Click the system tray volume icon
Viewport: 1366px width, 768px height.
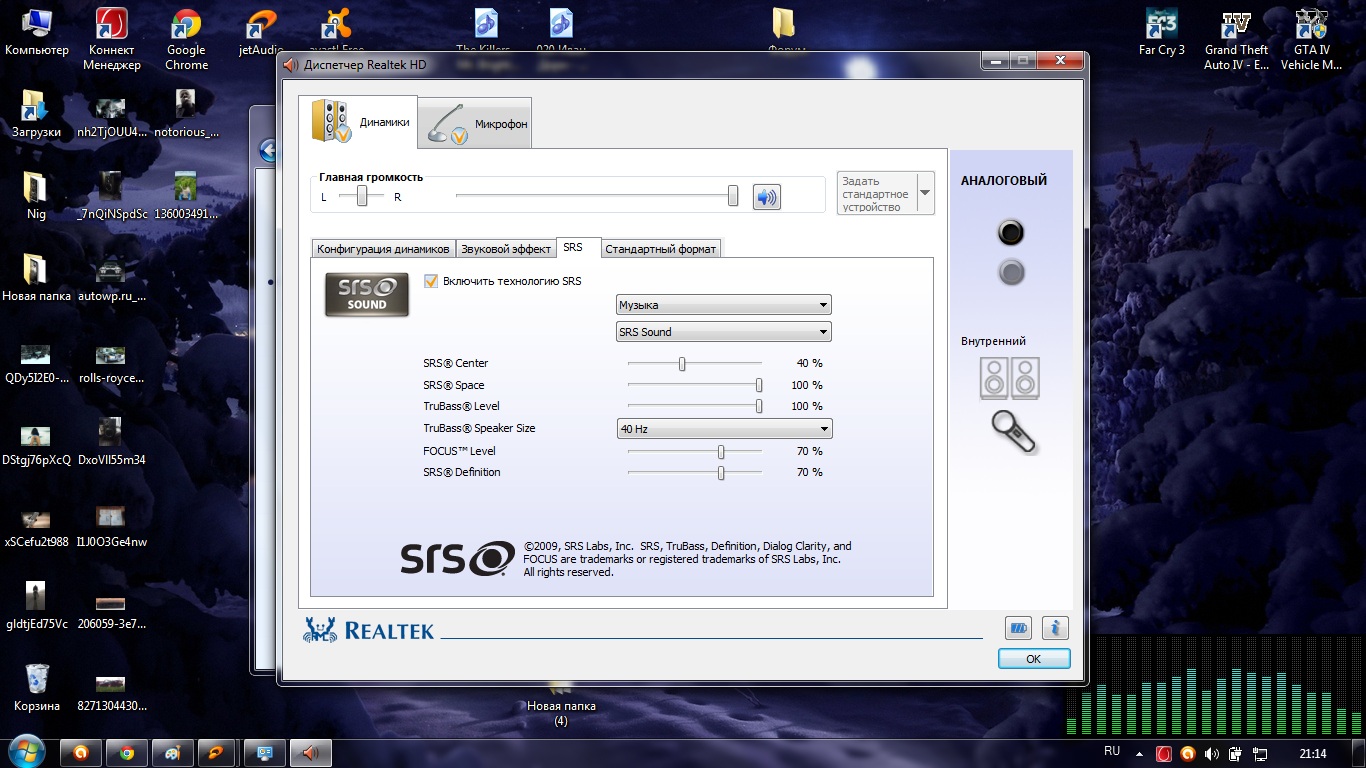(1212, 753)
